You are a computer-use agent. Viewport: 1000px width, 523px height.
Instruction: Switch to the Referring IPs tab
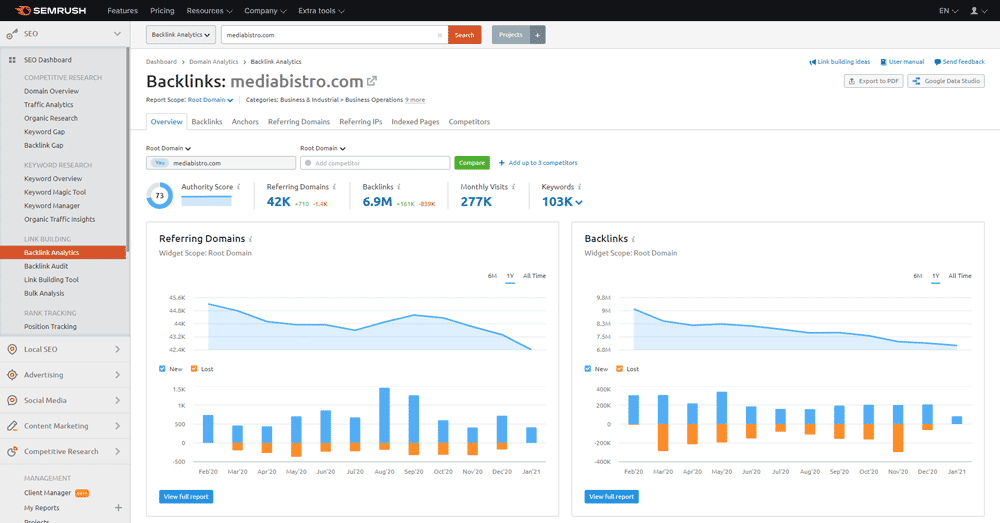click(360, 122)
